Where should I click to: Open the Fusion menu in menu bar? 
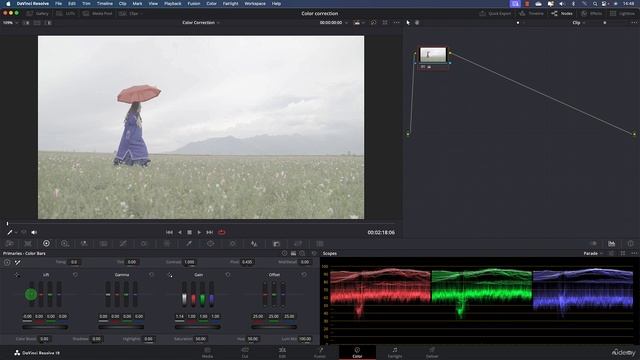(x=194, y=4)
